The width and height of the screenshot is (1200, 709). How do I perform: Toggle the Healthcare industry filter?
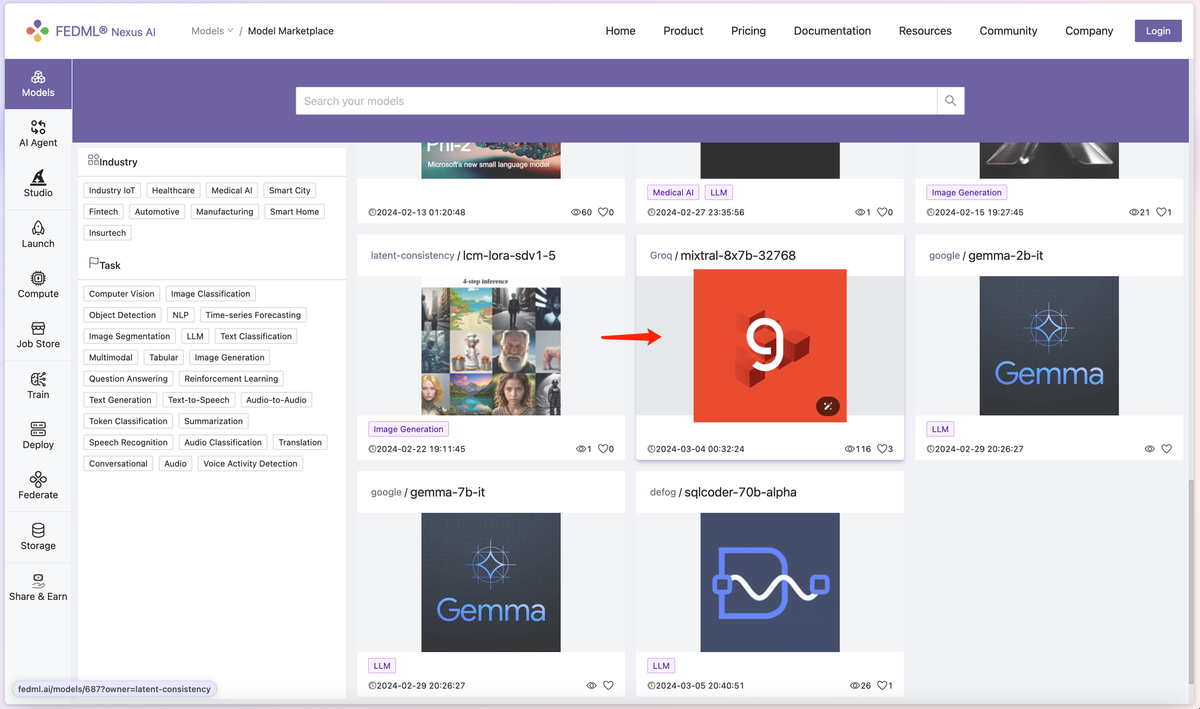click(172, 190)
